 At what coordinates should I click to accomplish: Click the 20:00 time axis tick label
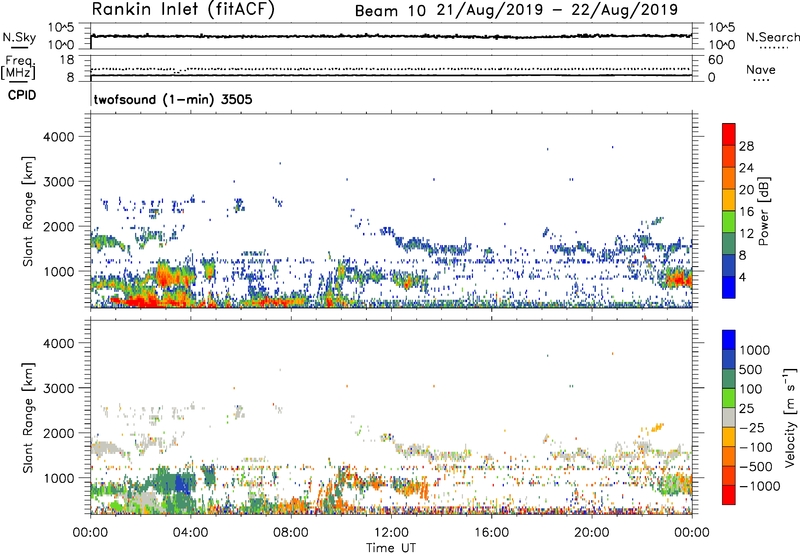point(592,533)
